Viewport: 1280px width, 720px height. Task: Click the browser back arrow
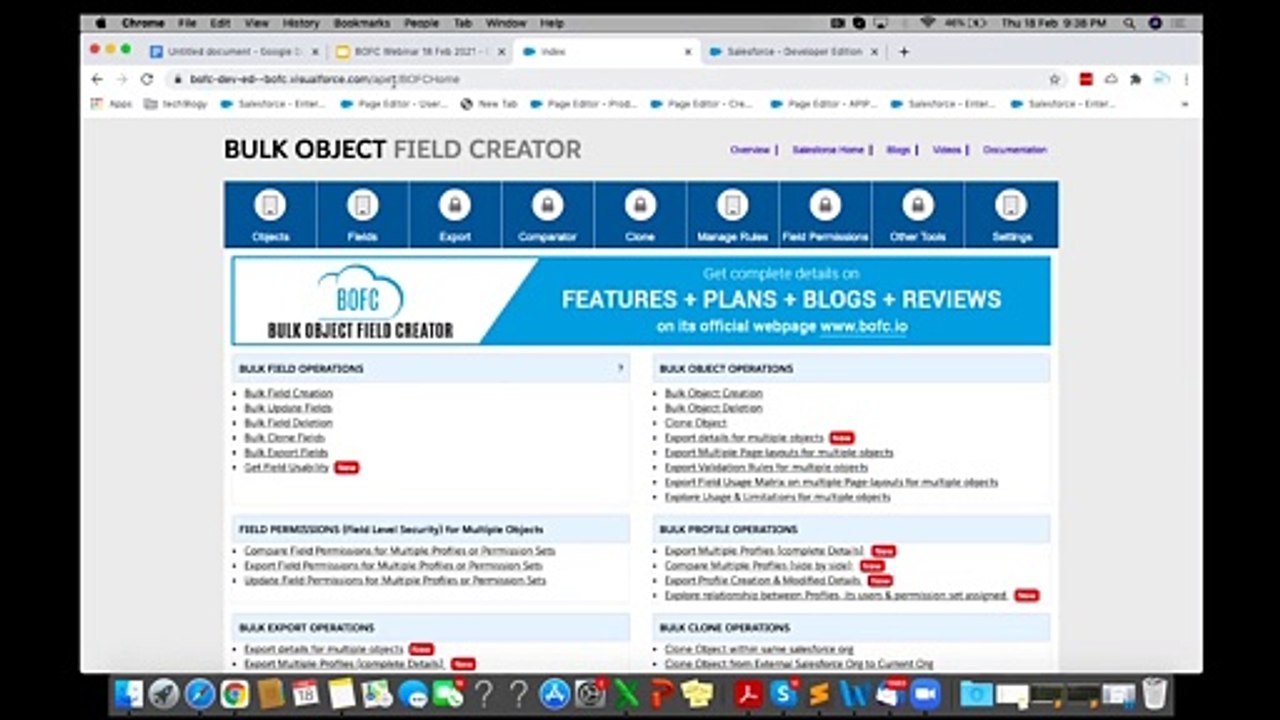tap(97, 79)
